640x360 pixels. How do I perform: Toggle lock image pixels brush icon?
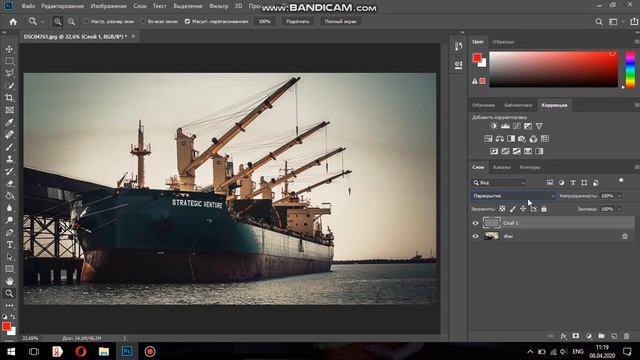click(513, 209)
